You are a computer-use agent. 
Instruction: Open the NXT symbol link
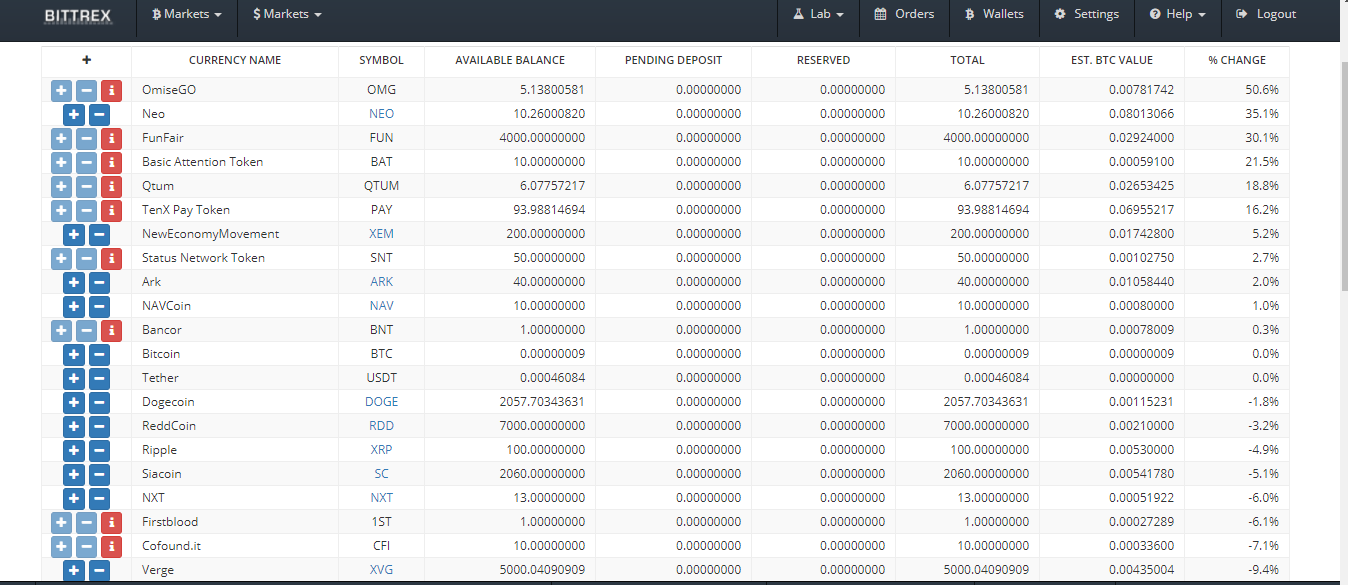tap(381, 498)
